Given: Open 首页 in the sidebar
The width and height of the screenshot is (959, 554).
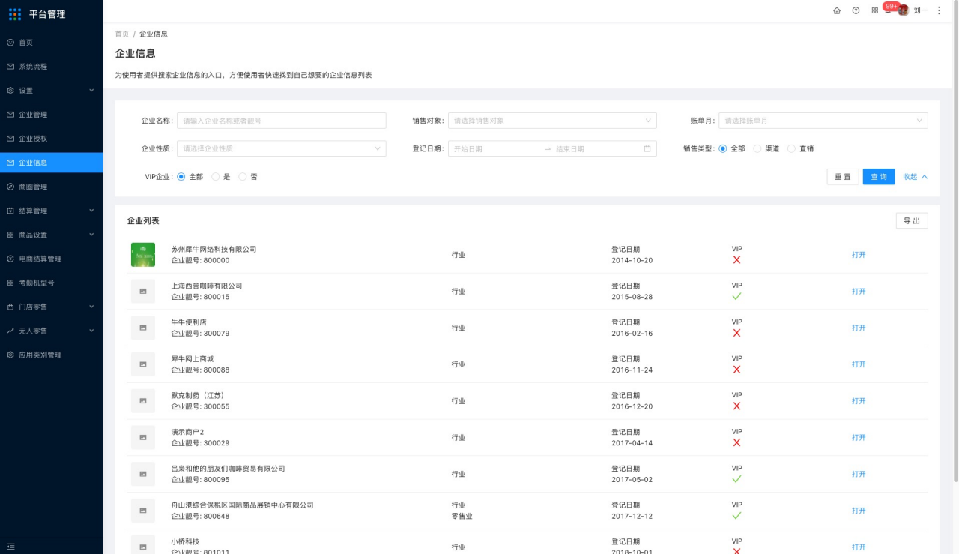Looking at the screenshot, I should [51, 43].
